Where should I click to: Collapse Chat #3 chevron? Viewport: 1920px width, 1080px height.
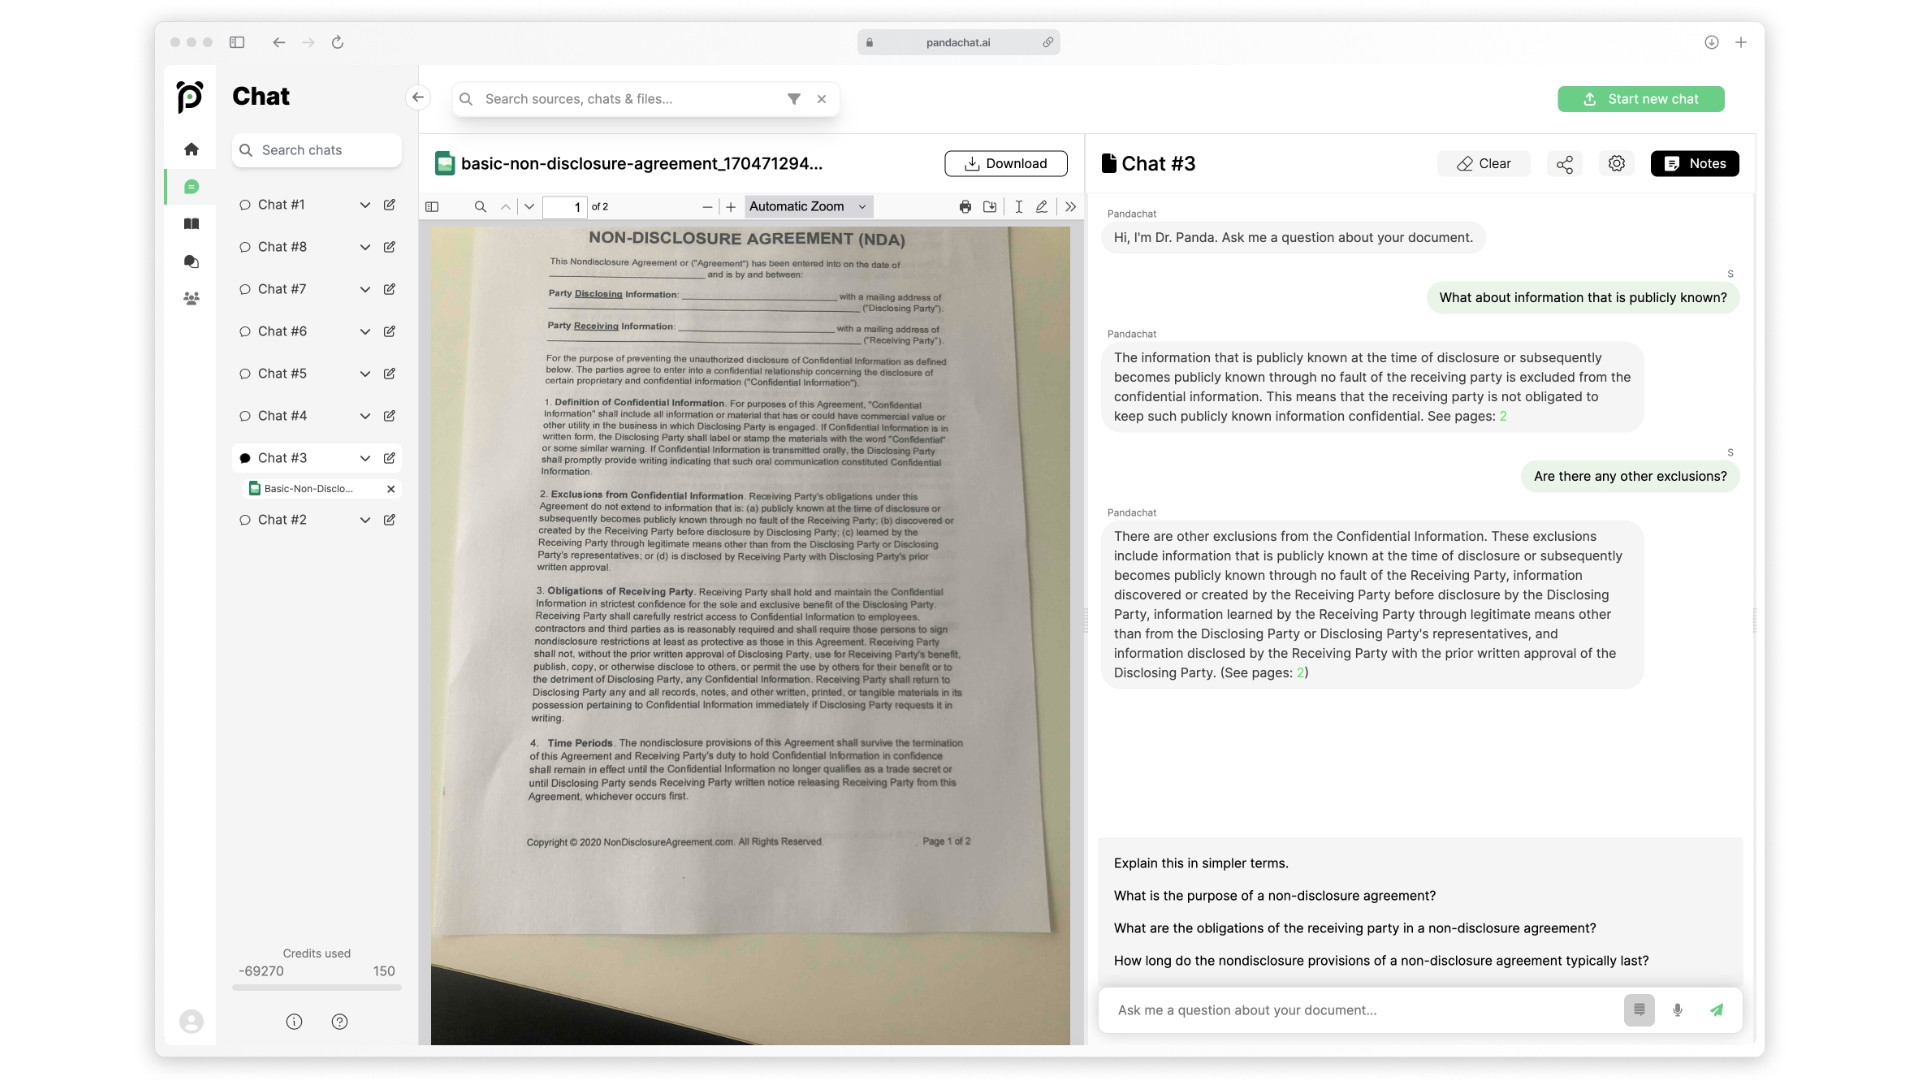365,458
